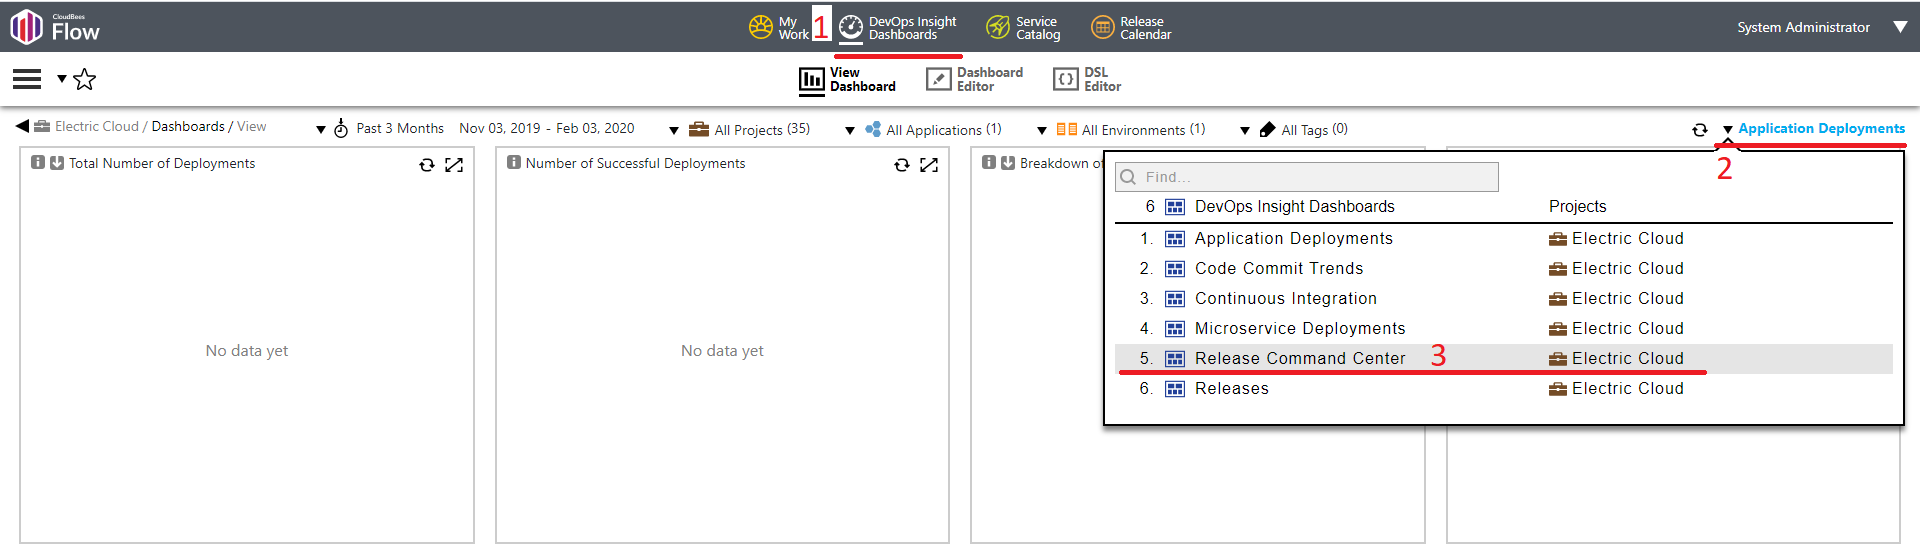The image size is (1920, 548).
Task: Collapse the Application Deployments dashboard selector
Action: [x=1728, y=130]
